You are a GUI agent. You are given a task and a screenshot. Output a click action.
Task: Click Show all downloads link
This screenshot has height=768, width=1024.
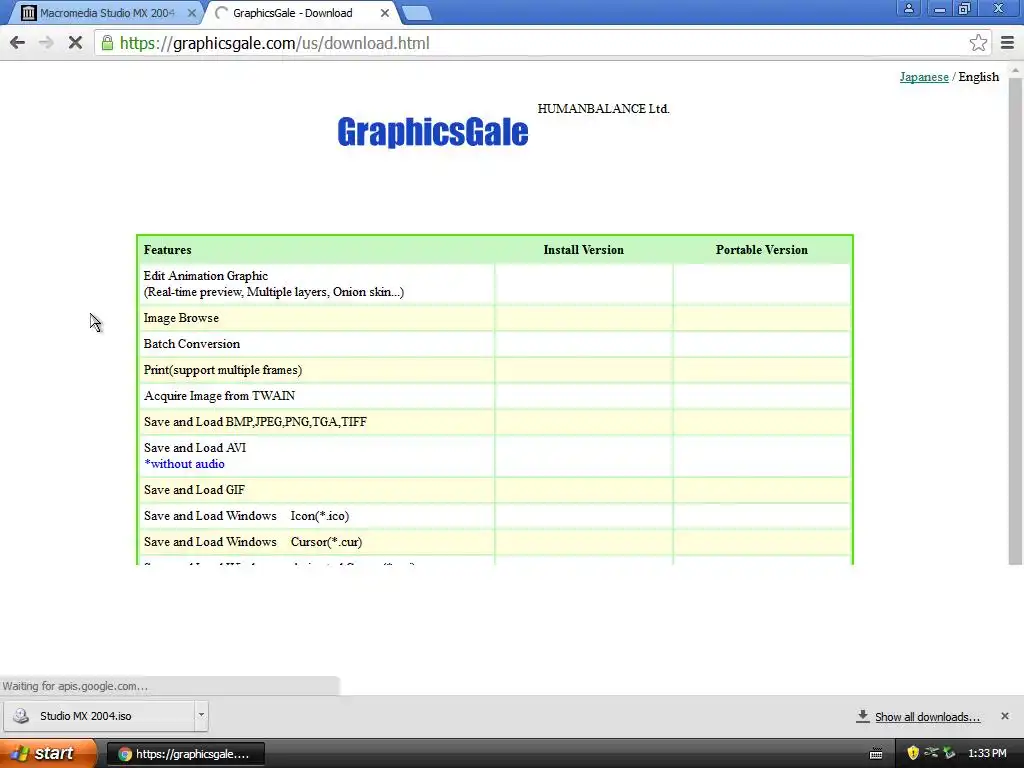click(x=927, y=717)
